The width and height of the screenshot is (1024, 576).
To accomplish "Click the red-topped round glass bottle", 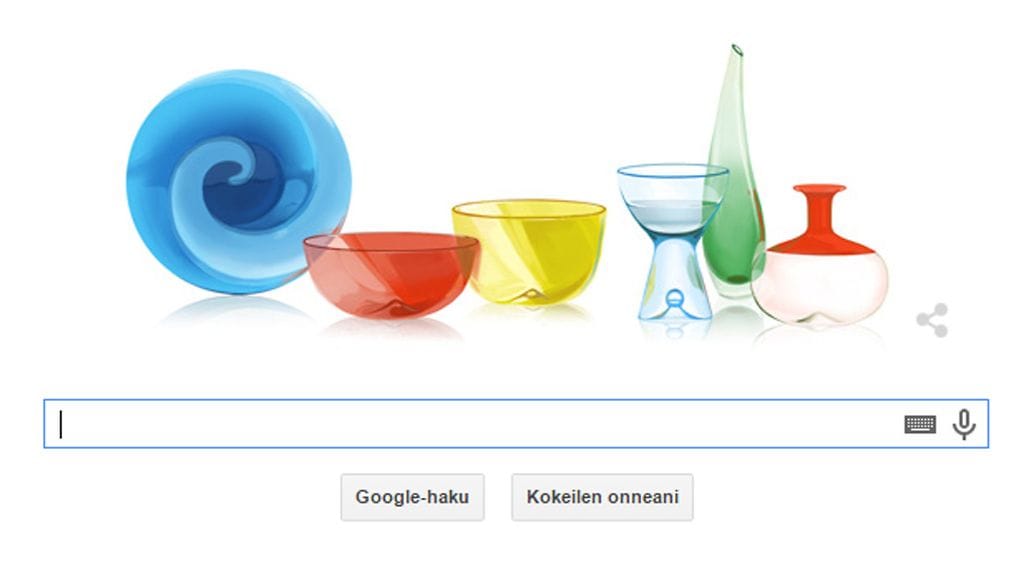I will pos(820,254).
